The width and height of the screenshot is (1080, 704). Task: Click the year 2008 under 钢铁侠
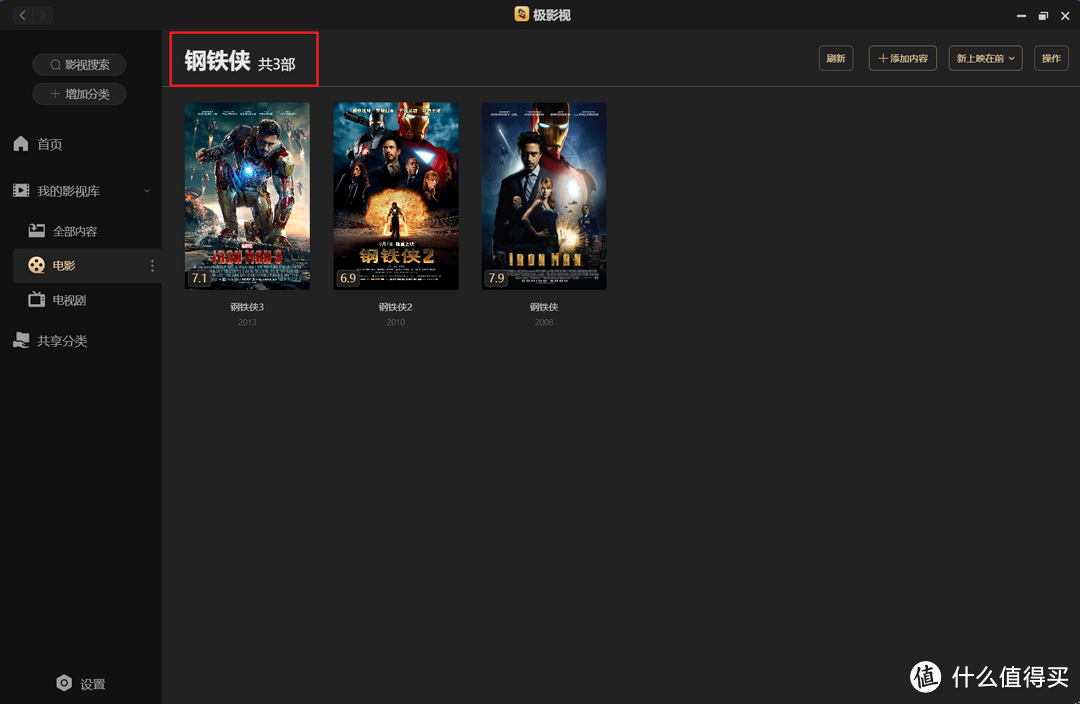coord(544,322)
